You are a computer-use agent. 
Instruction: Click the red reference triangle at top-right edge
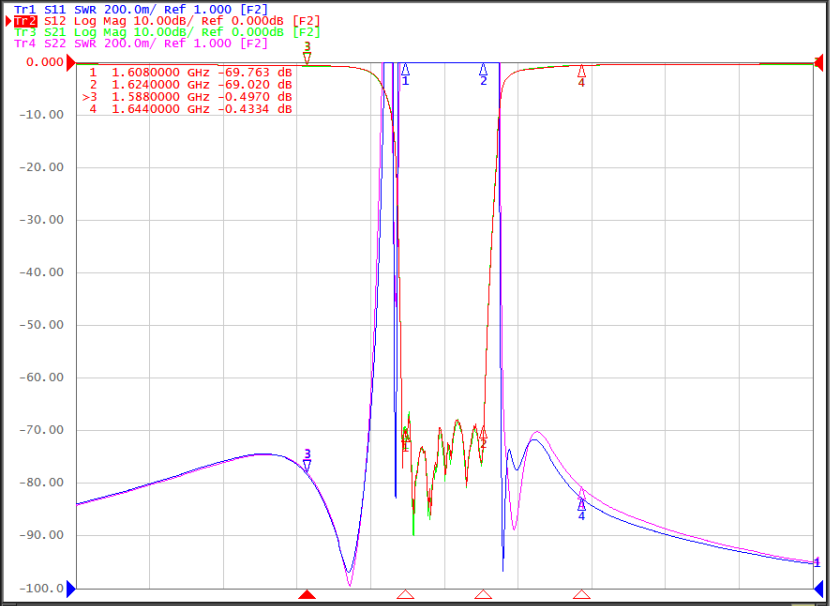[x=819, y=61]
